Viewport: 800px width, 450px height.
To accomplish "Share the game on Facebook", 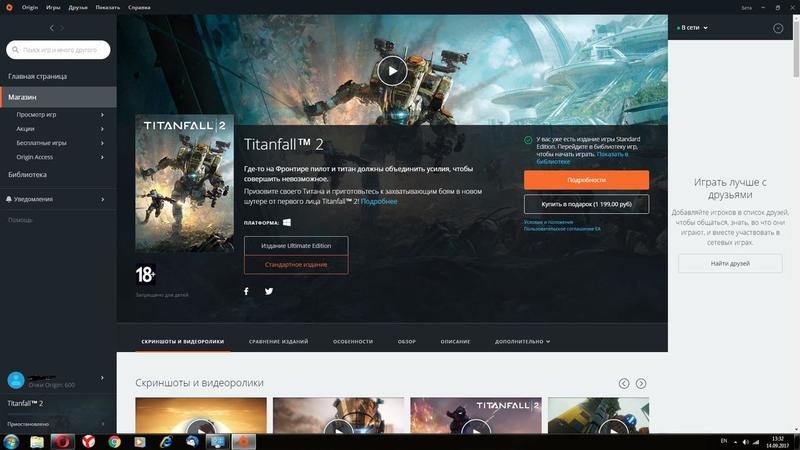I will (246, 291).
